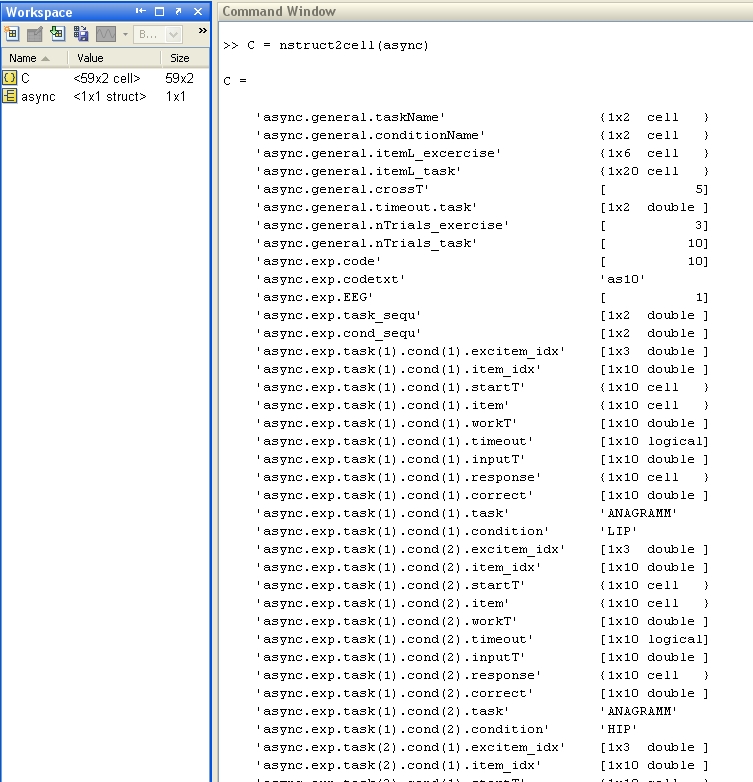Click the Command Window title bar

485,11
